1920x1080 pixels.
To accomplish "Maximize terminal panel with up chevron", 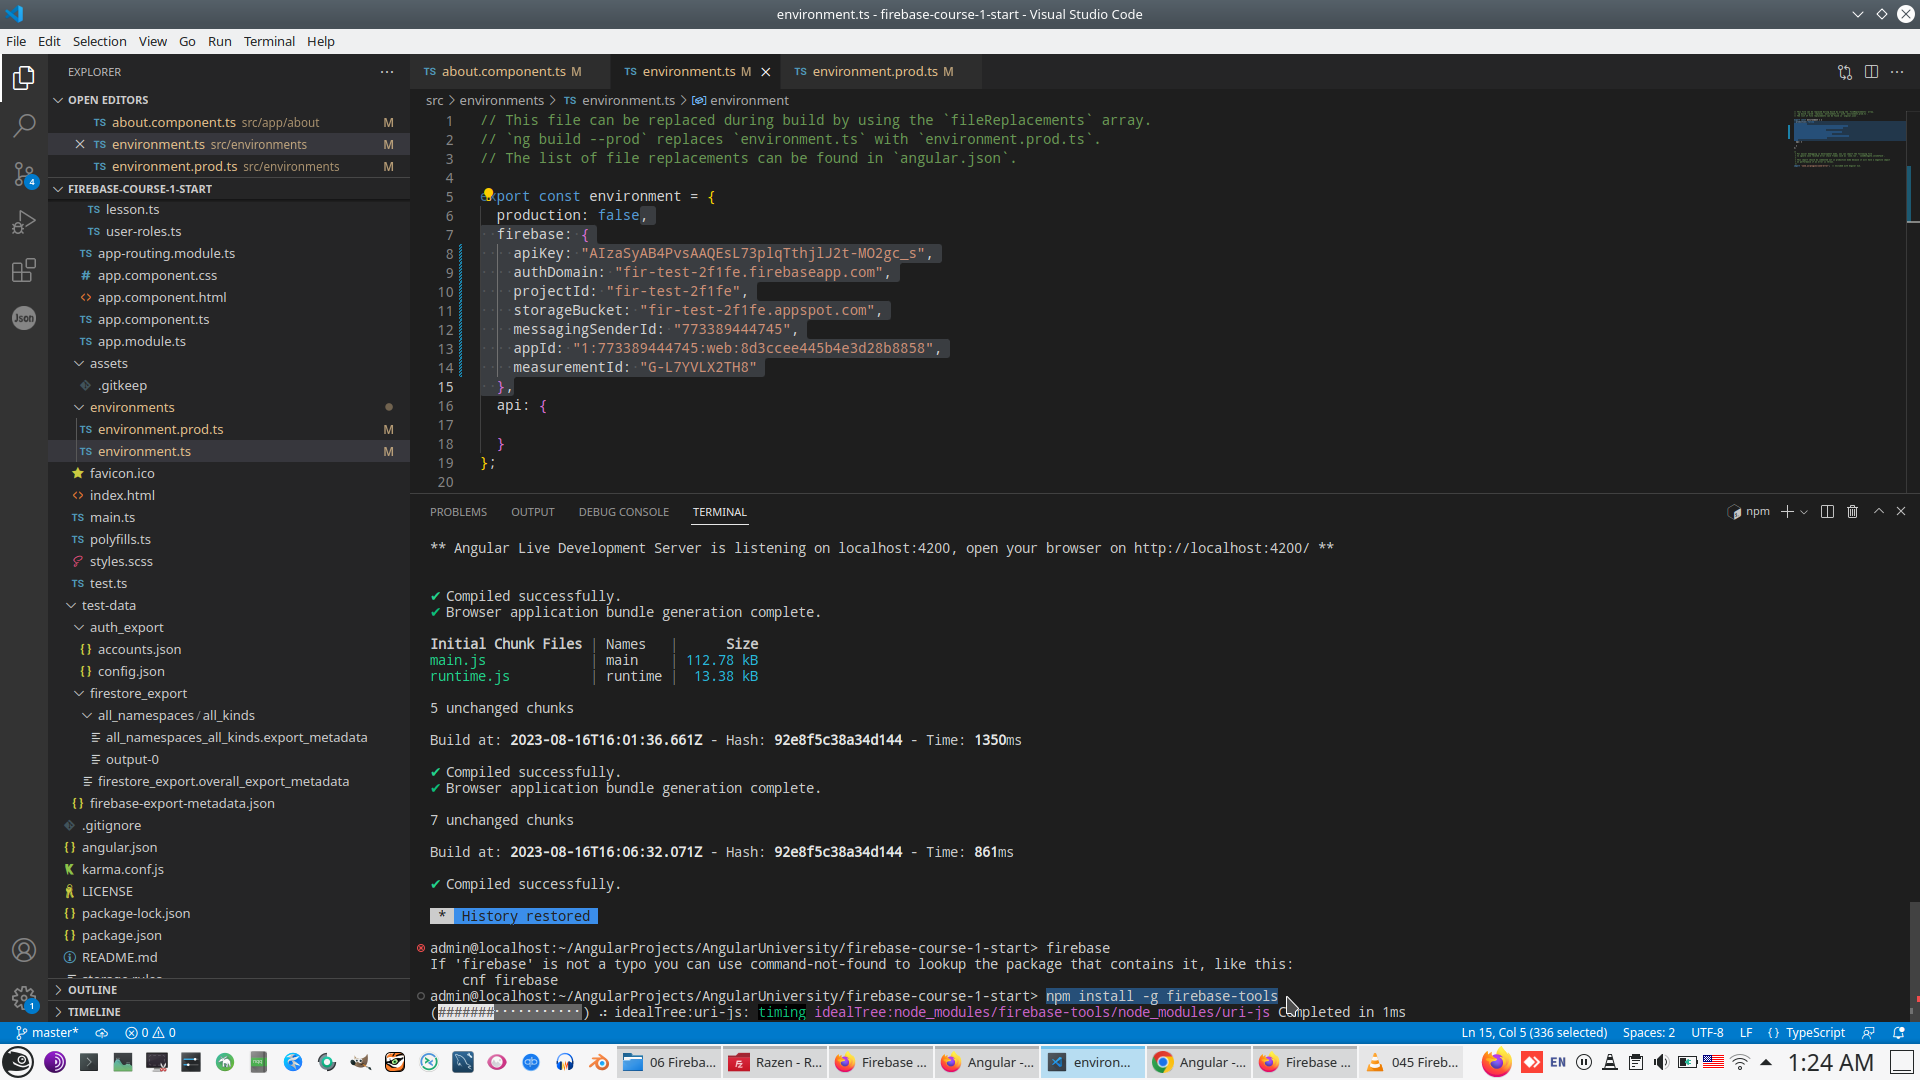I will [x=1878, y=512].
